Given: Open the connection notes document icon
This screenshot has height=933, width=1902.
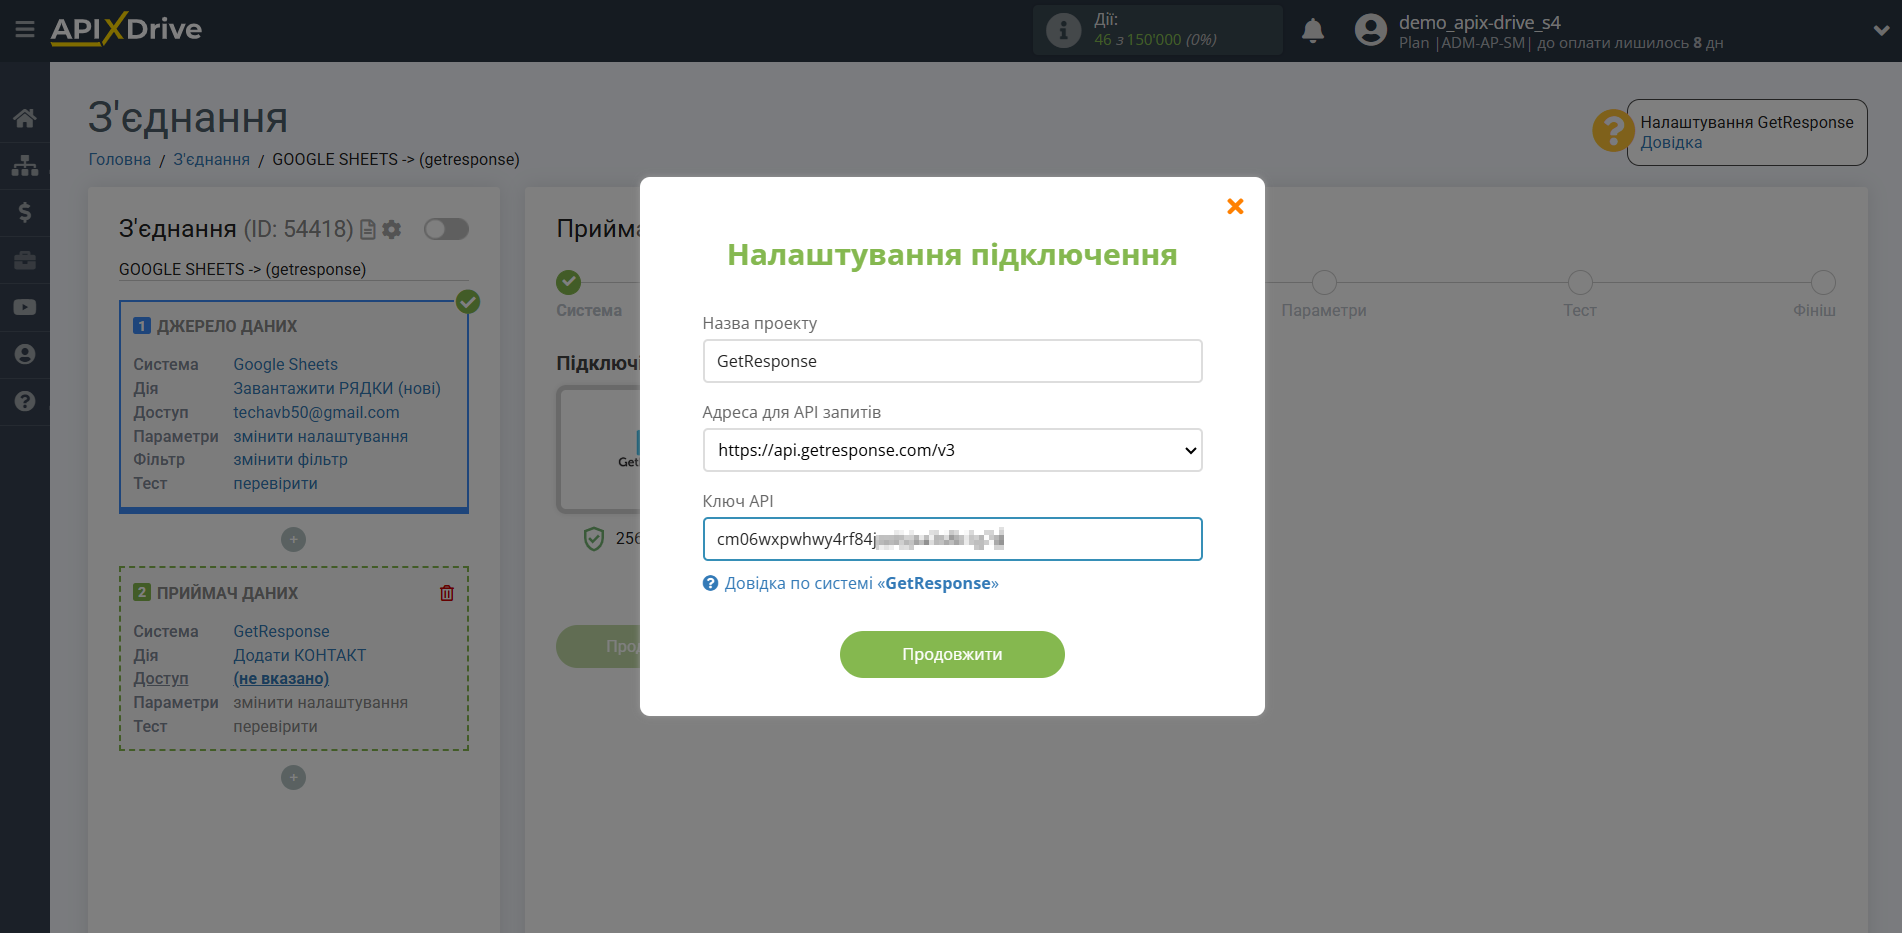Looking at the screenshot, I should (x=368, y=230).
